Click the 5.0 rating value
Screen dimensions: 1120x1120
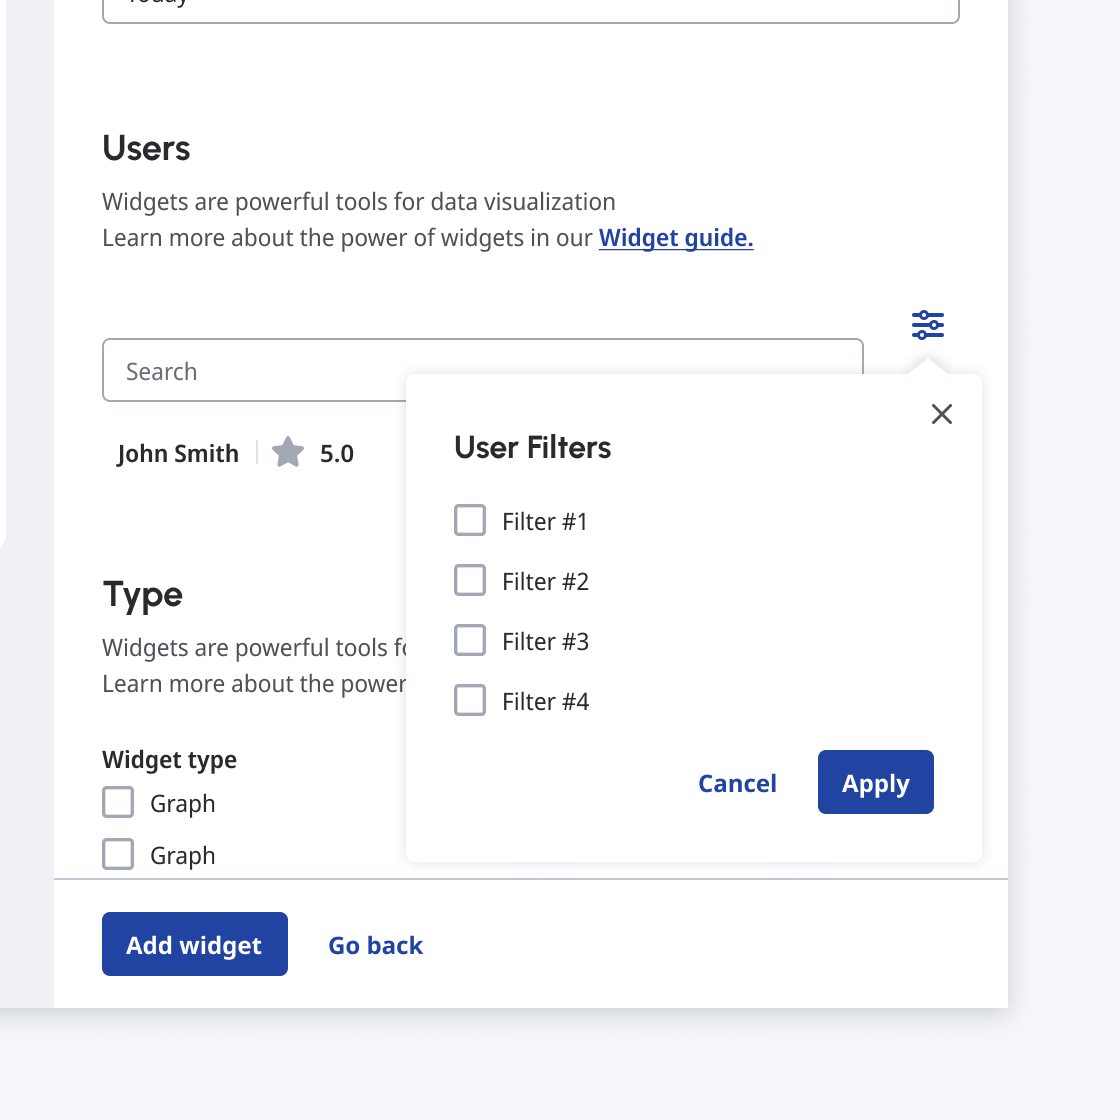pos(337,454)
